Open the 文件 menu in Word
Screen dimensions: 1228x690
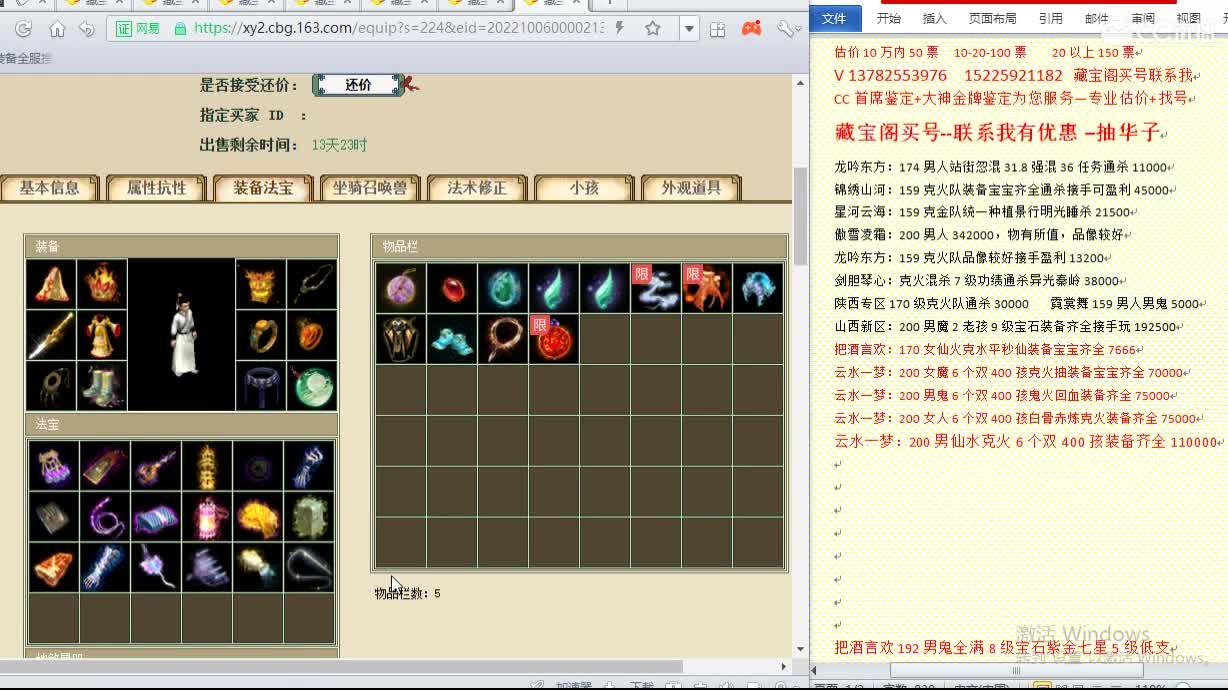(835, 18)
